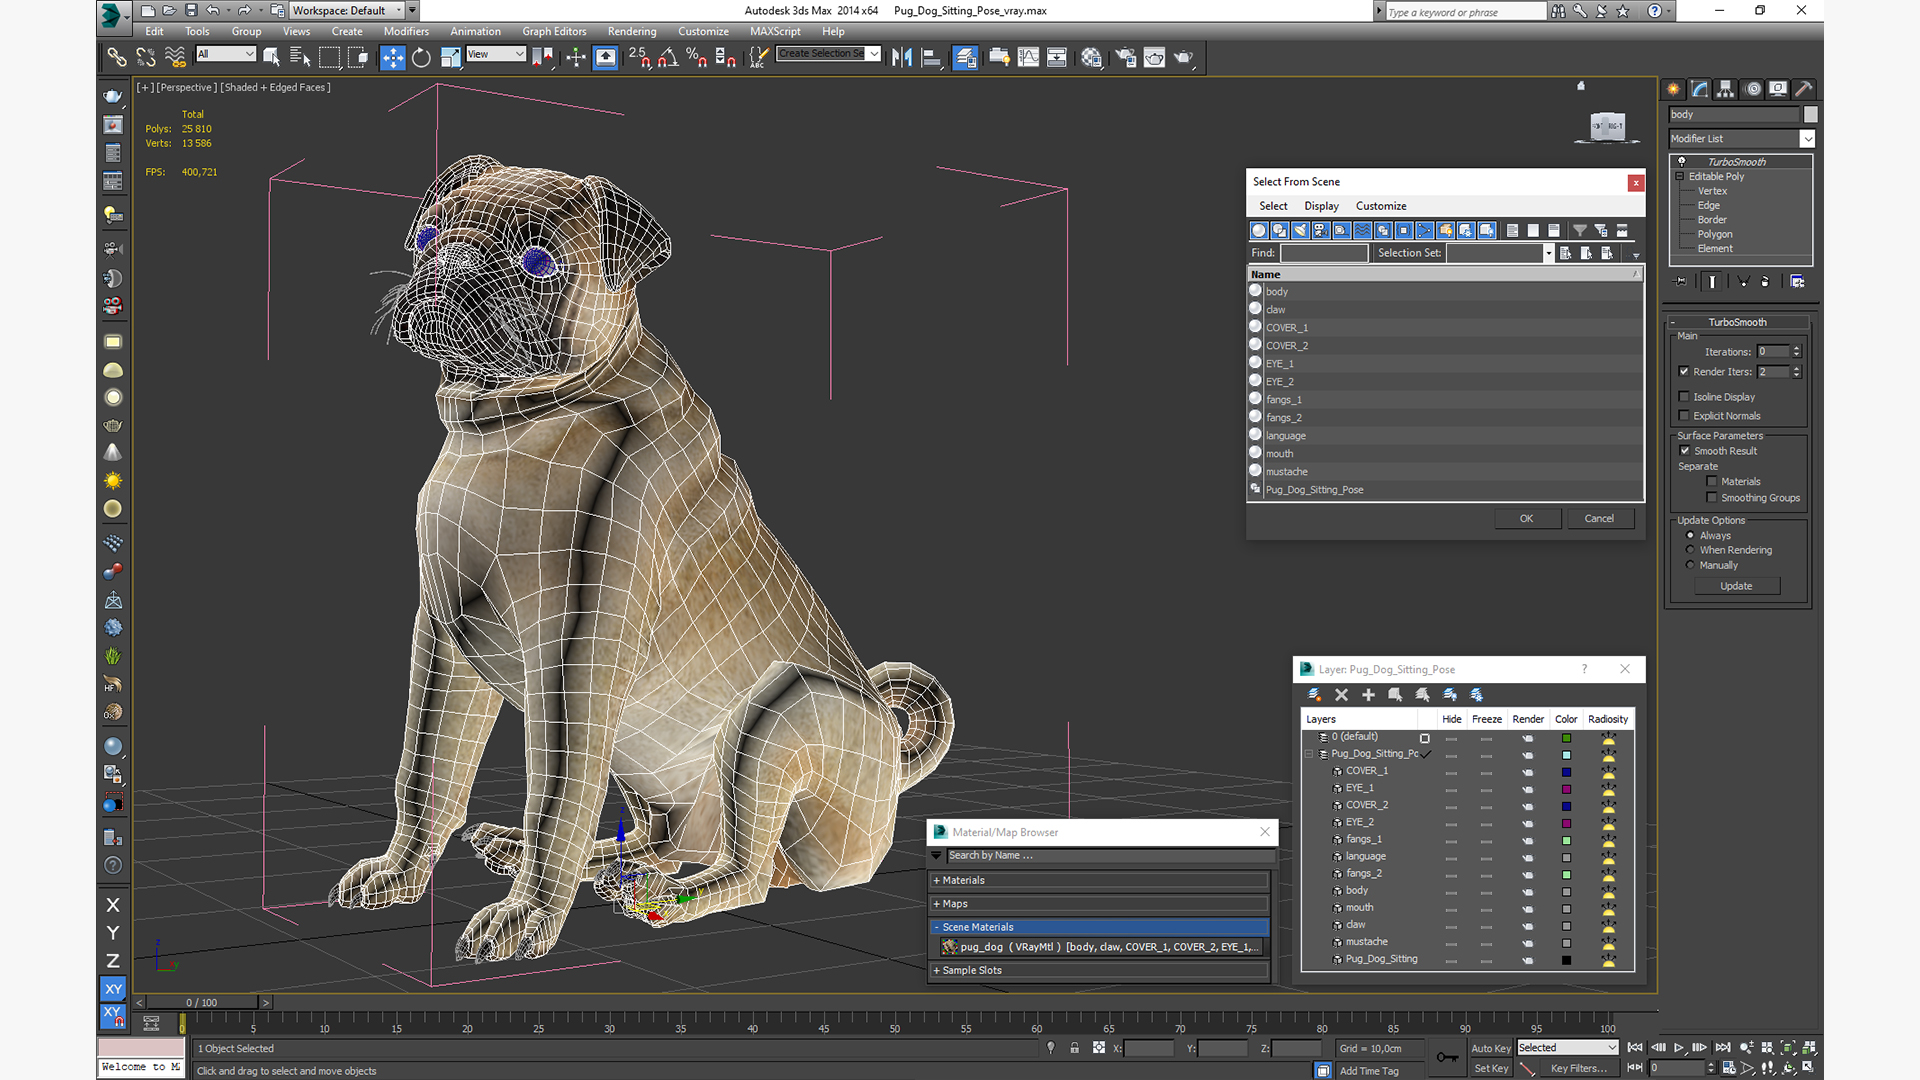Select the Manually update option
This screenshot has width=1920, height=1080.
[1691, 565]
